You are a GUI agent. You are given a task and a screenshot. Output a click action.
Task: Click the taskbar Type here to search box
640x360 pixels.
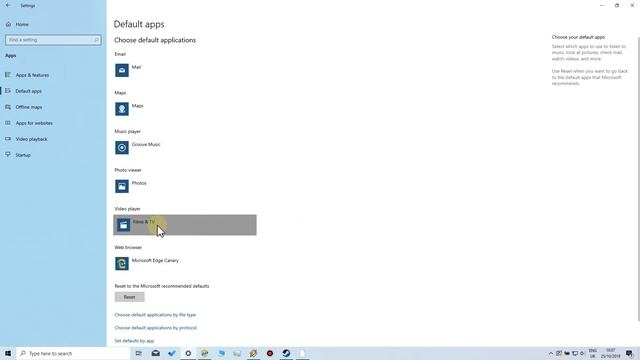[73, 353]
